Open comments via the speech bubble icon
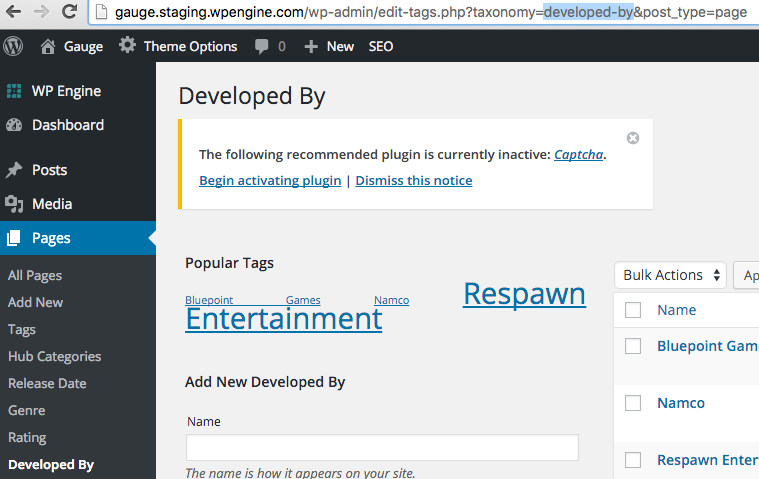This screenshot has width=759, height=479. [261, 46]
